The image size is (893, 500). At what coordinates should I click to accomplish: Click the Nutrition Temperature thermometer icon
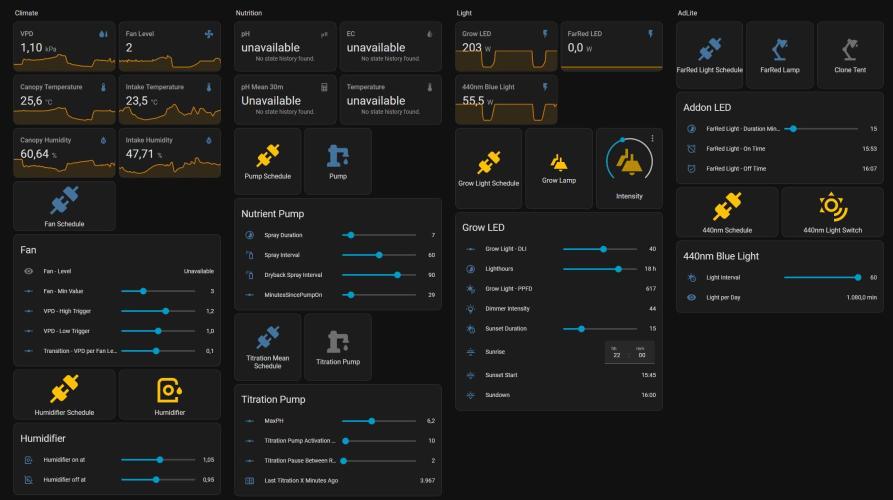click(429, 88)
